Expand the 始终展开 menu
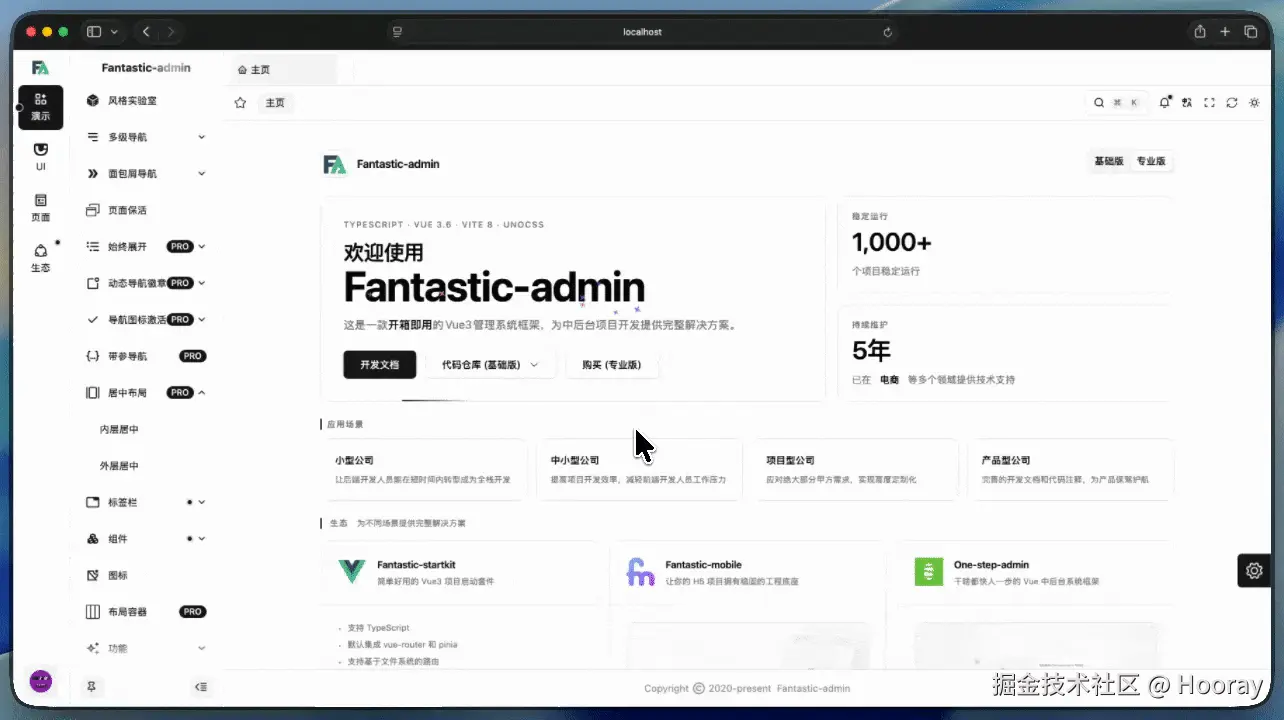1284x720 pixels. click(146, 247)
